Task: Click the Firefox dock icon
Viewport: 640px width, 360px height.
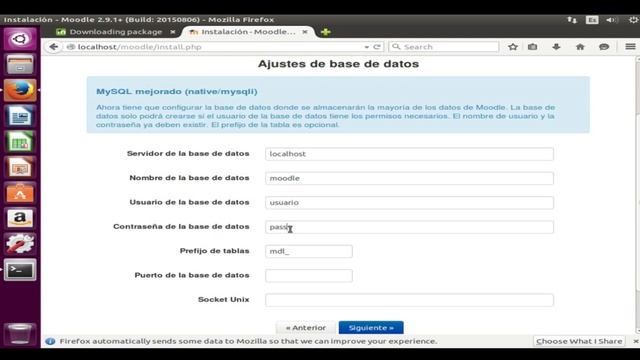Action: point(20,90)
